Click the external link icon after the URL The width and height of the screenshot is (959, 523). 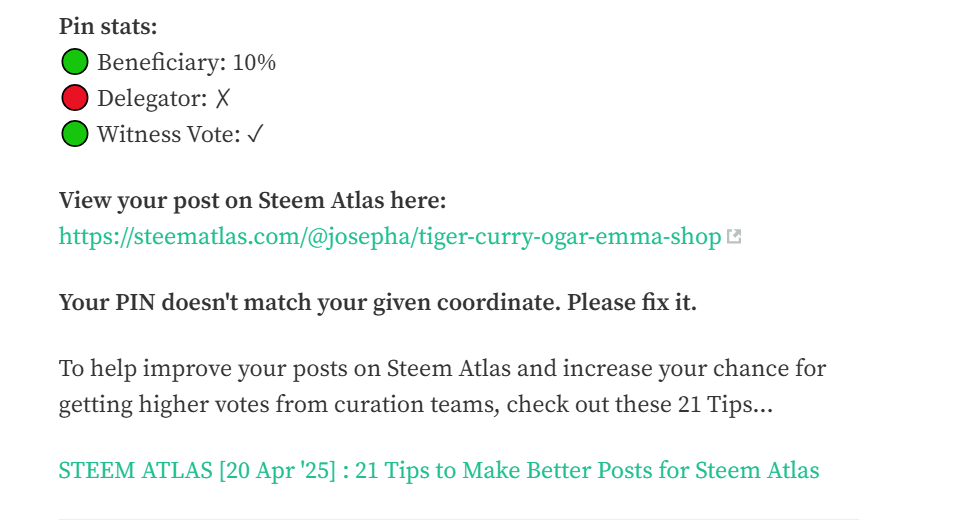coord(734,236)
